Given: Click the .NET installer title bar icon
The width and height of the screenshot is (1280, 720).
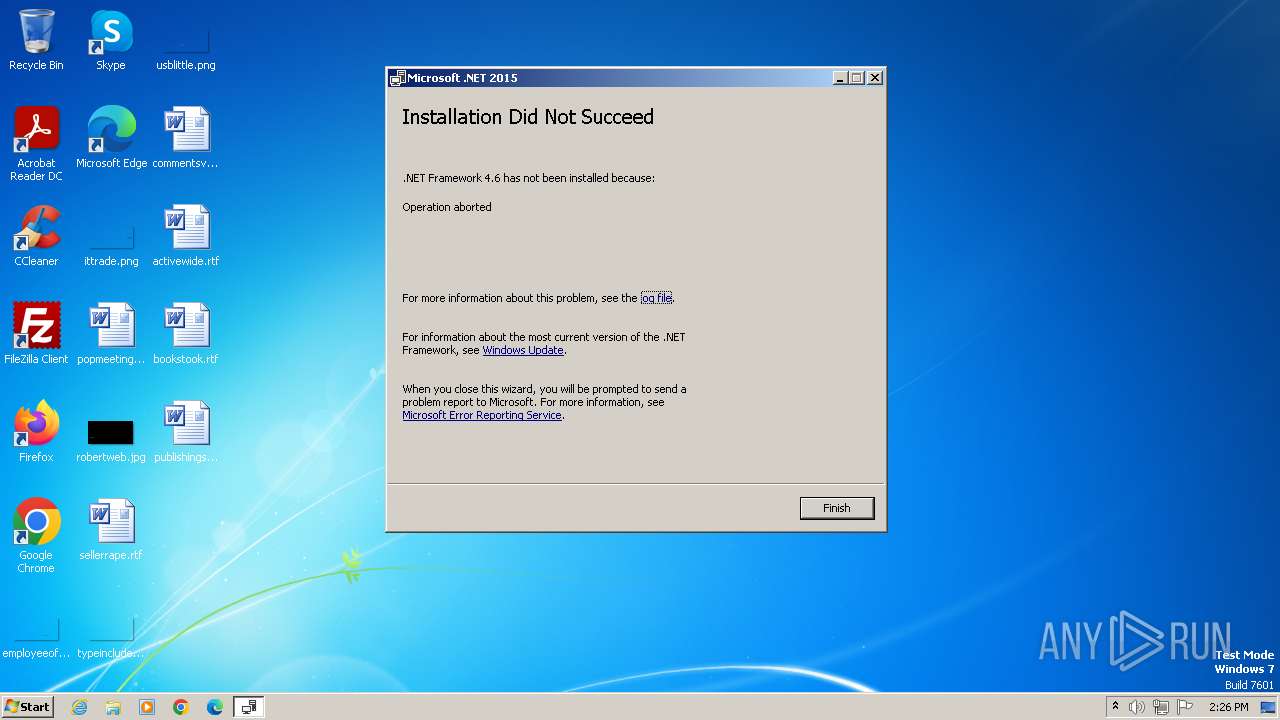Looking at the screenshot, I should 397,78.
